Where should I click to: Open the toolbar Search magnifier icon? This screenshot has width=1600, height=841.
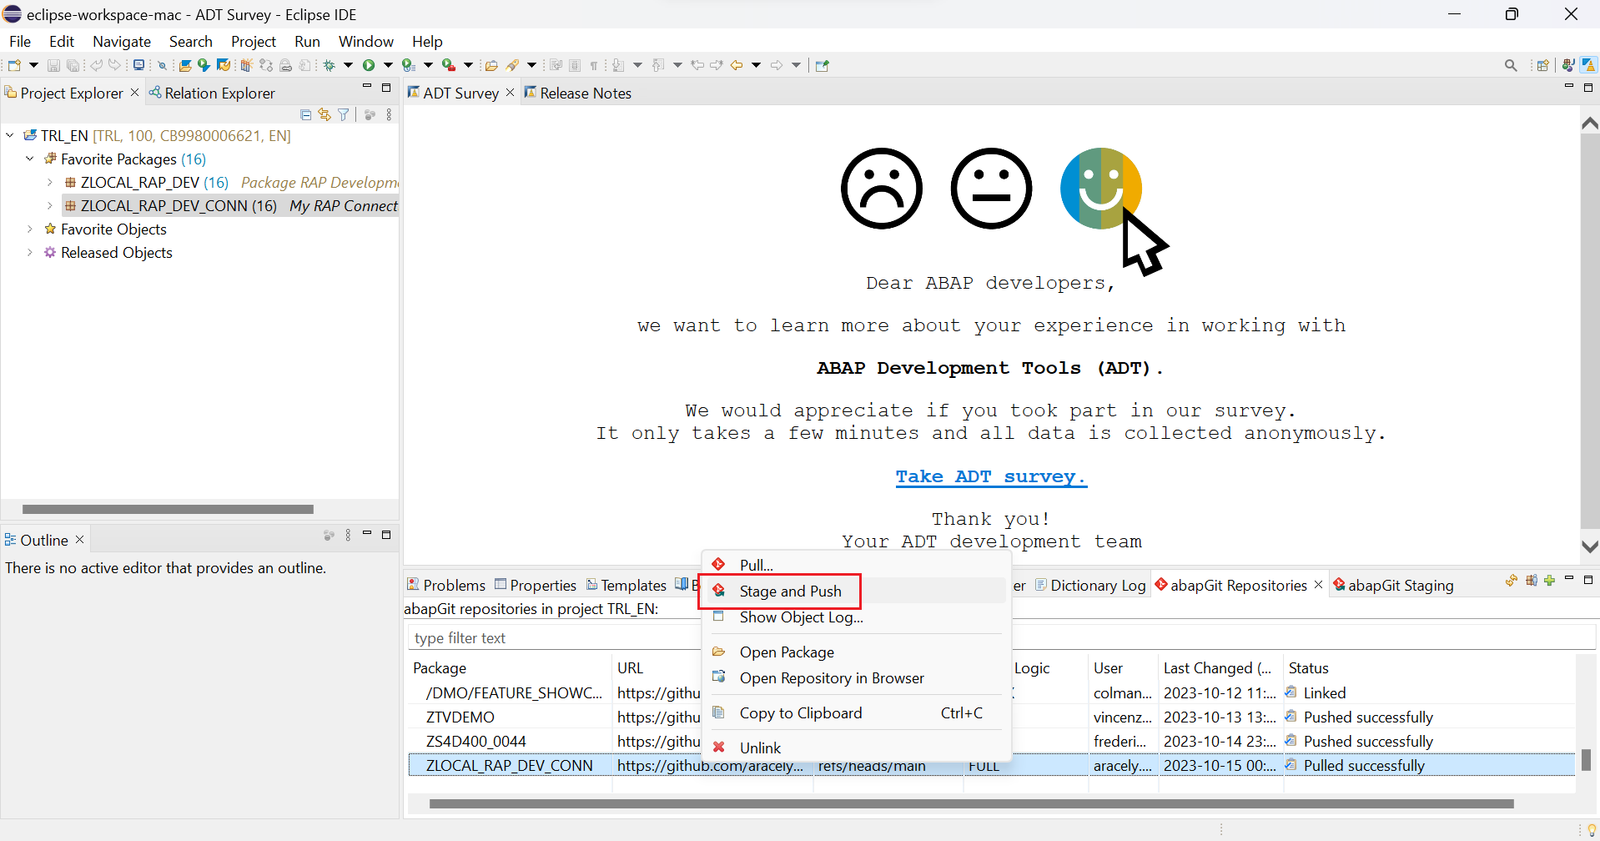tap(1511, 65)
